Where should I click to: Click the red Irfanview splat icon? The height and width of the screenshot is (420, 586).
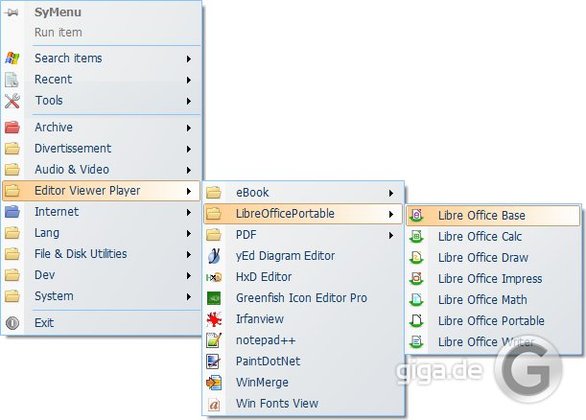coord(214,319)
